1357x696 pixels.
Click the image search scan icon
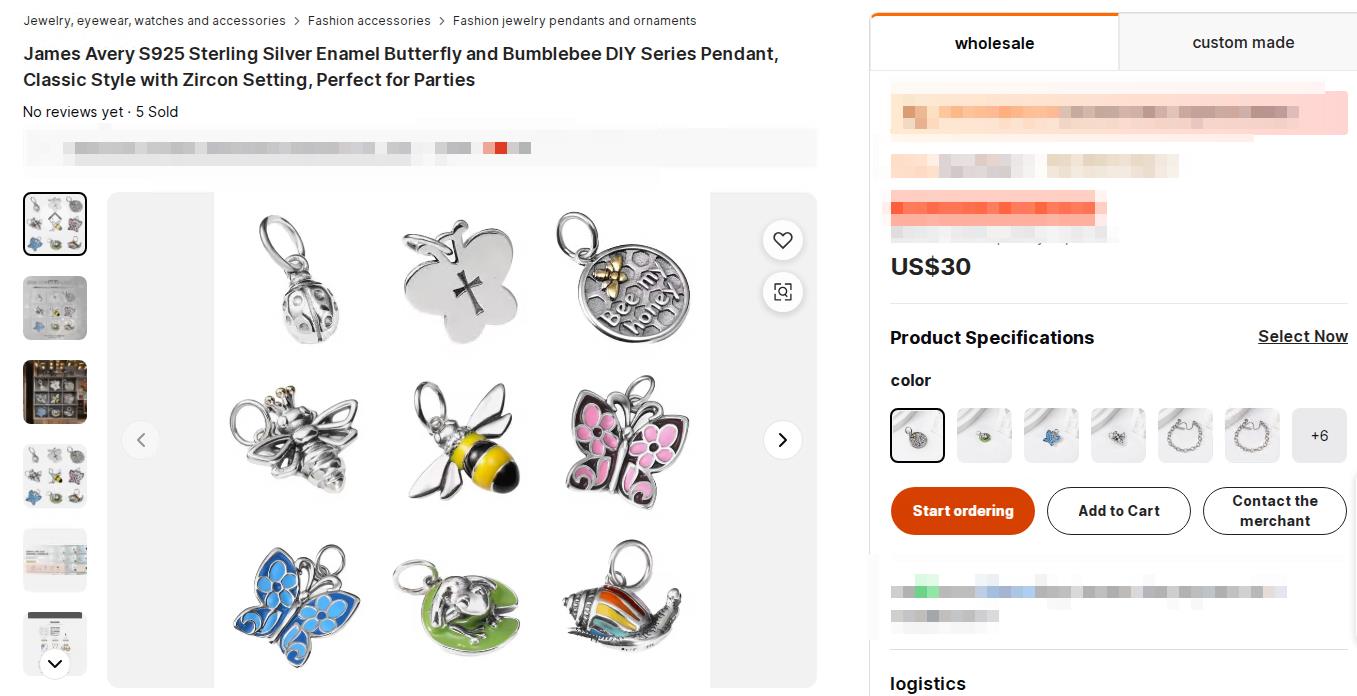[x=782, y=292]
